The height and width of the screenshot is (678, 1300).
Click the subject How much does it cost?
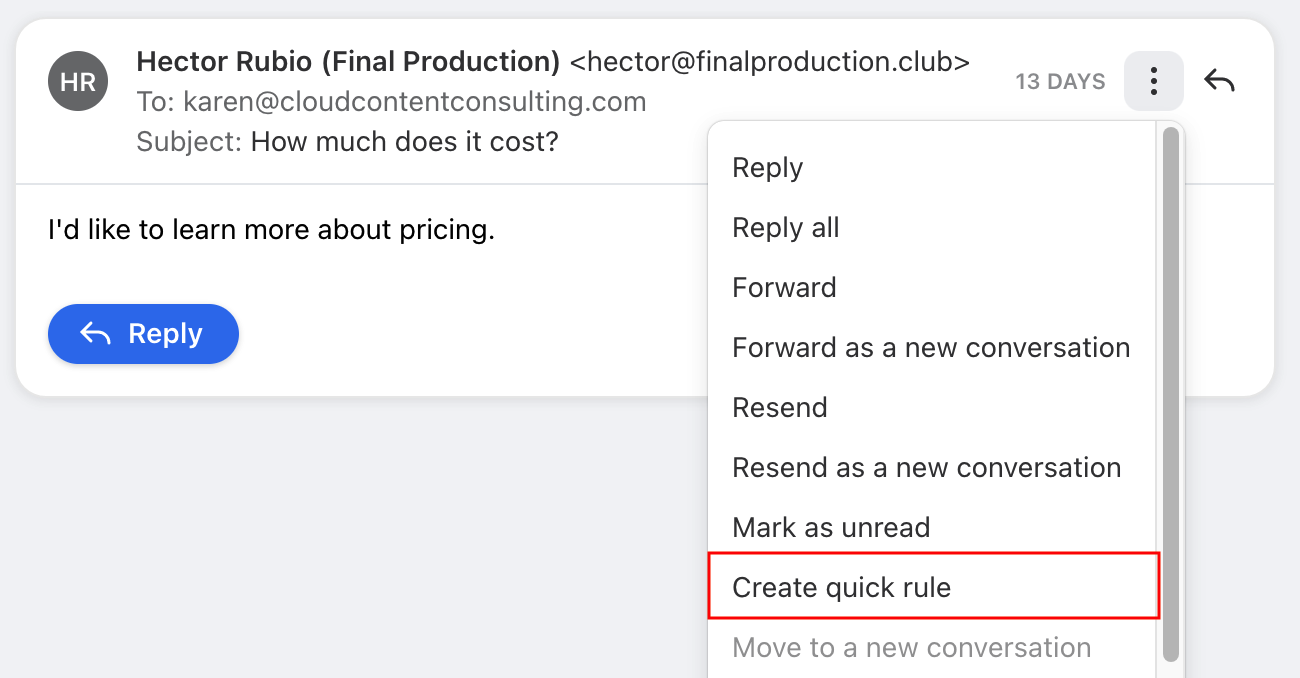click(404, 142)
